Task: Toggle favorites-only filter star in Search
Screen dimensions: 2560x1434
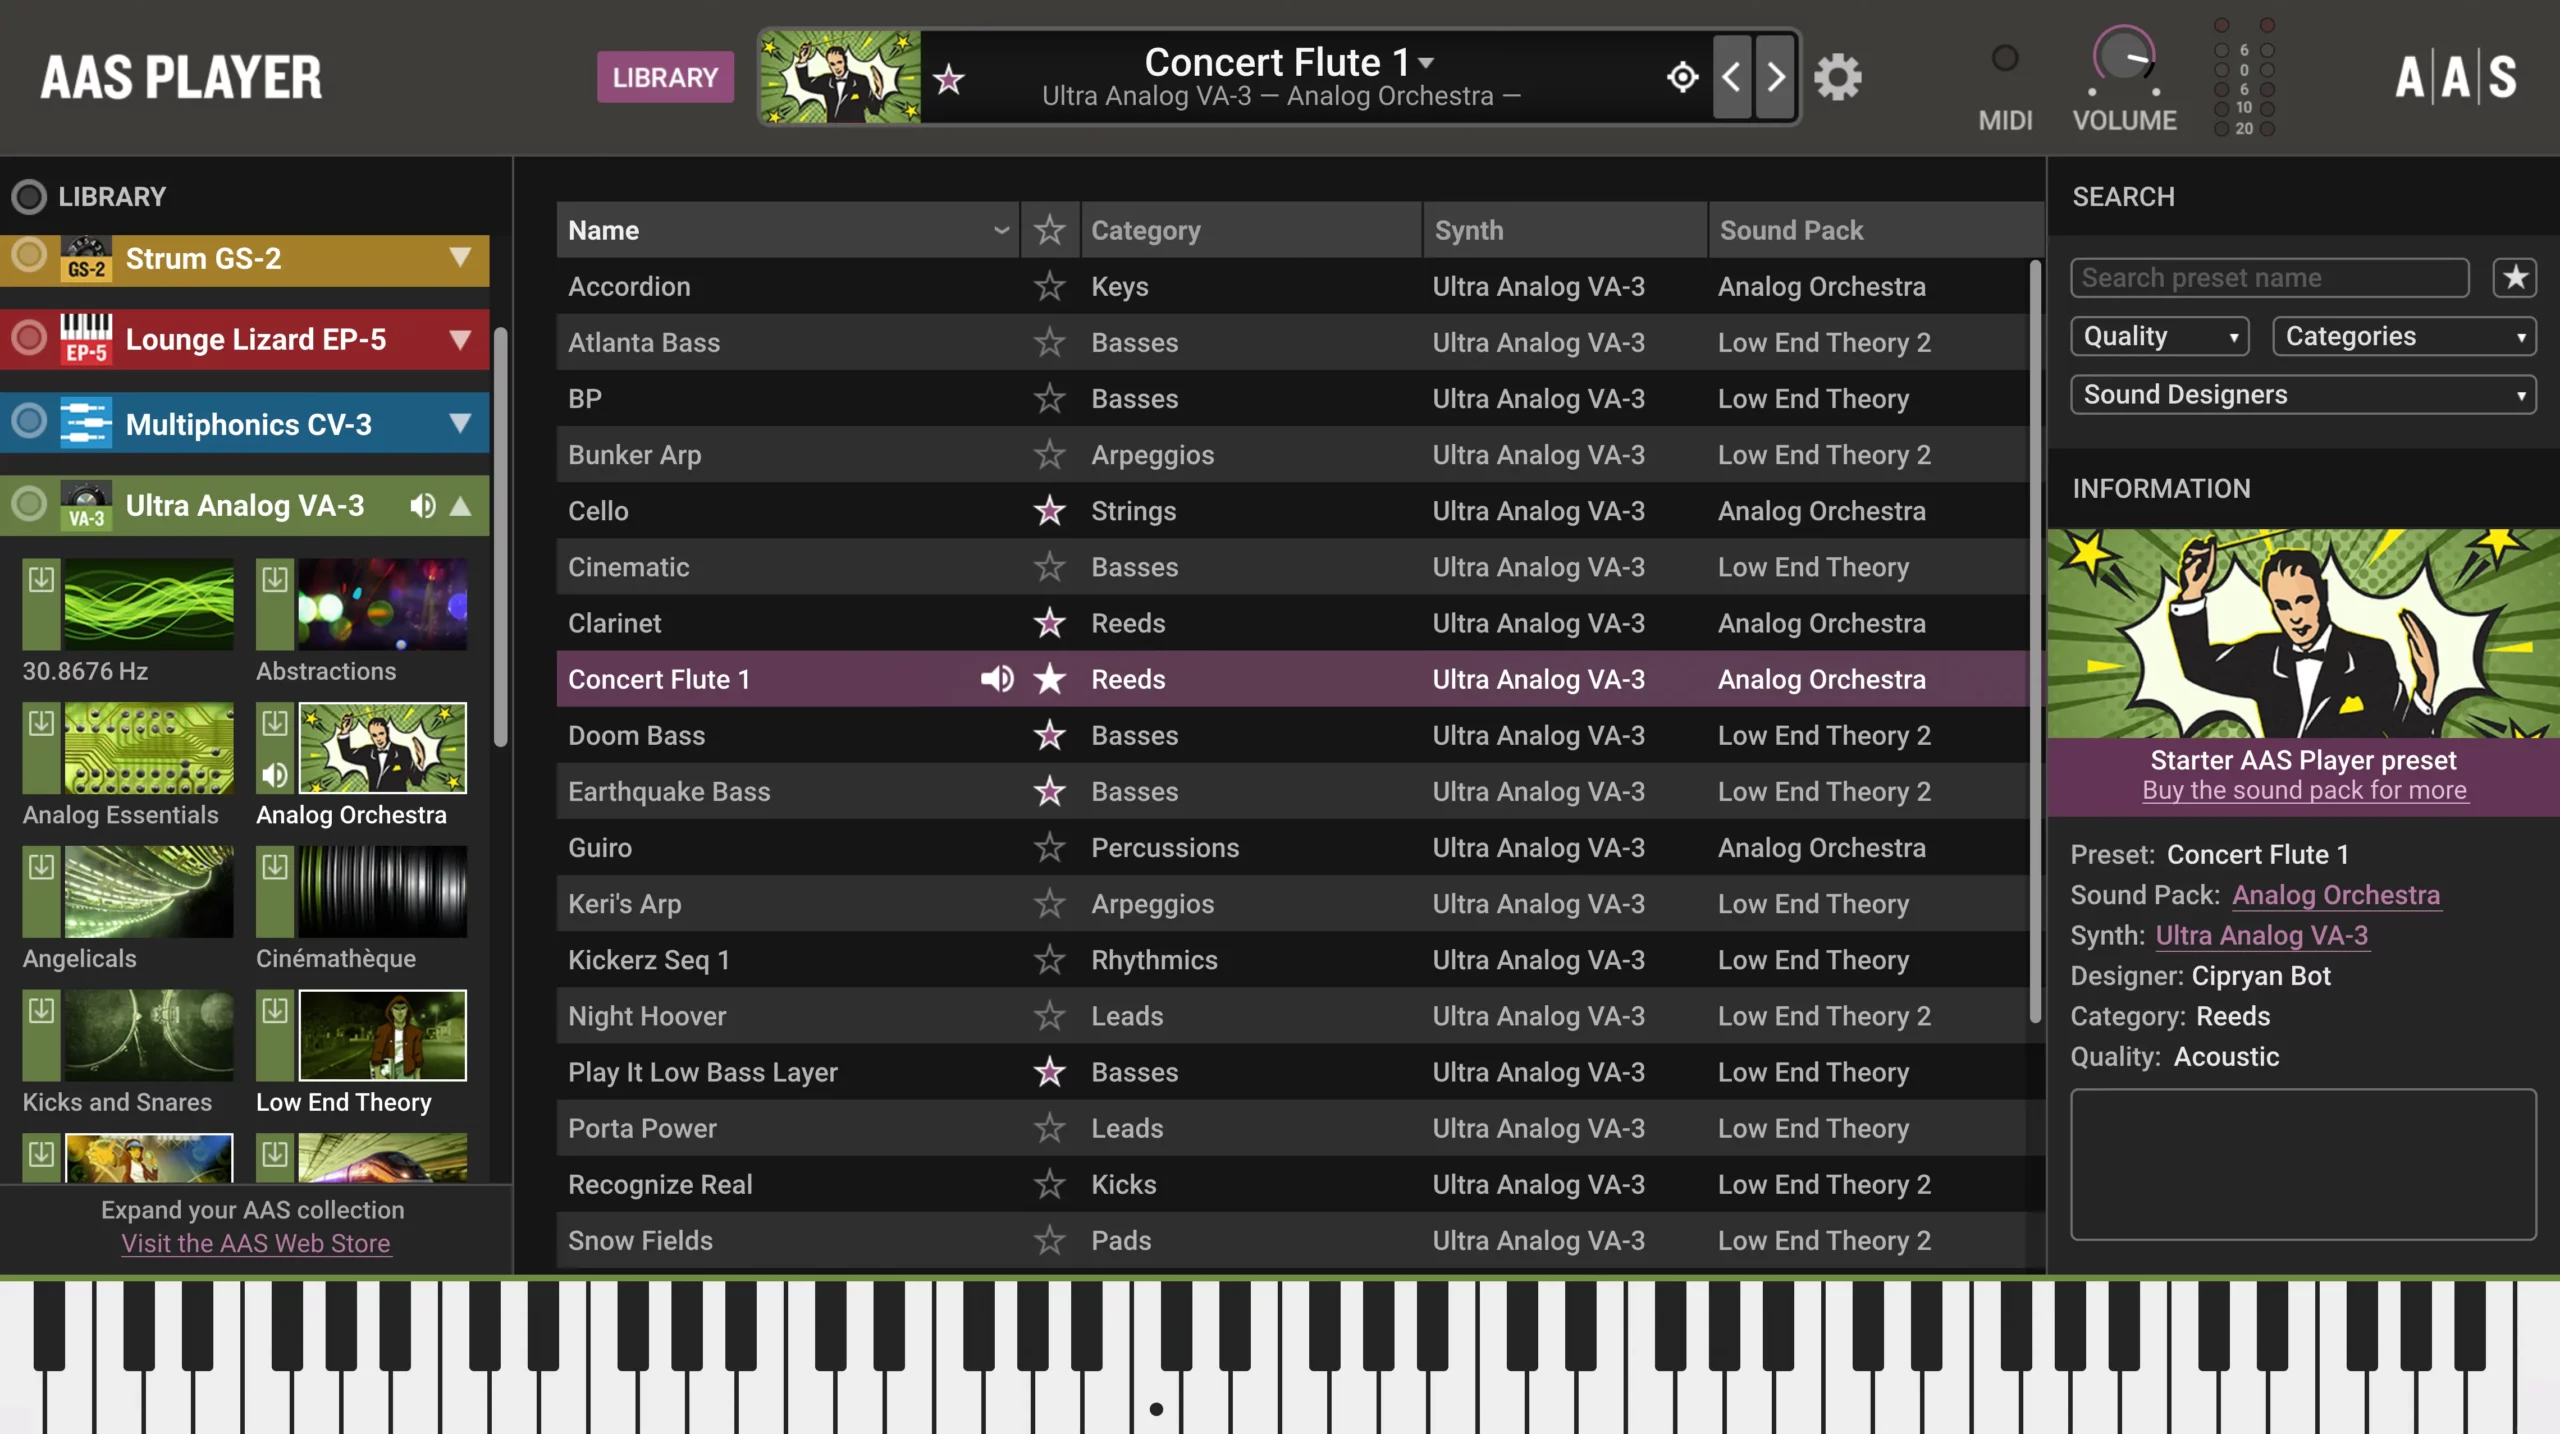Action: [x=2515, y=278]
